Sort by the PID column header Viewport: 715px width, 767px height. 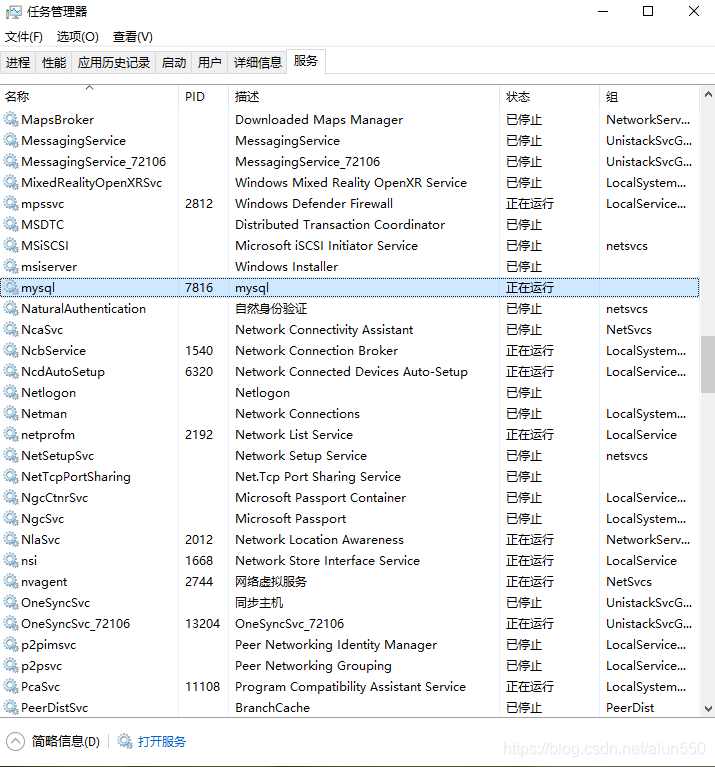pos(203,96)
